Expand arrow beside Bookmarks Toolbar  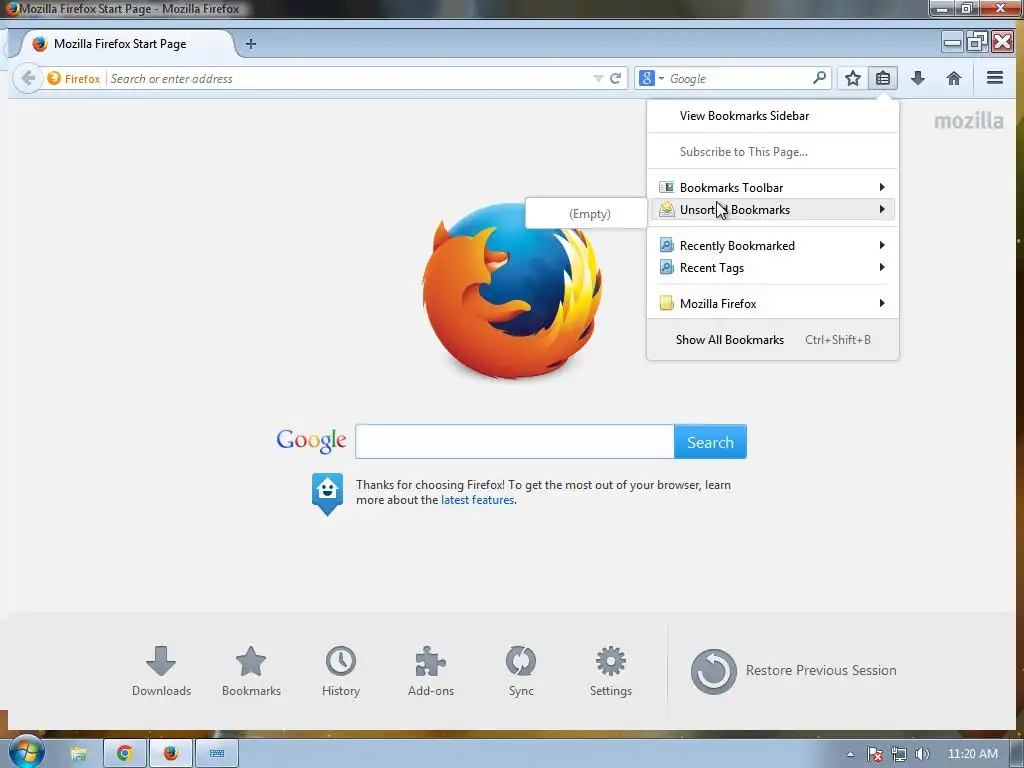(x=882, y=187)
